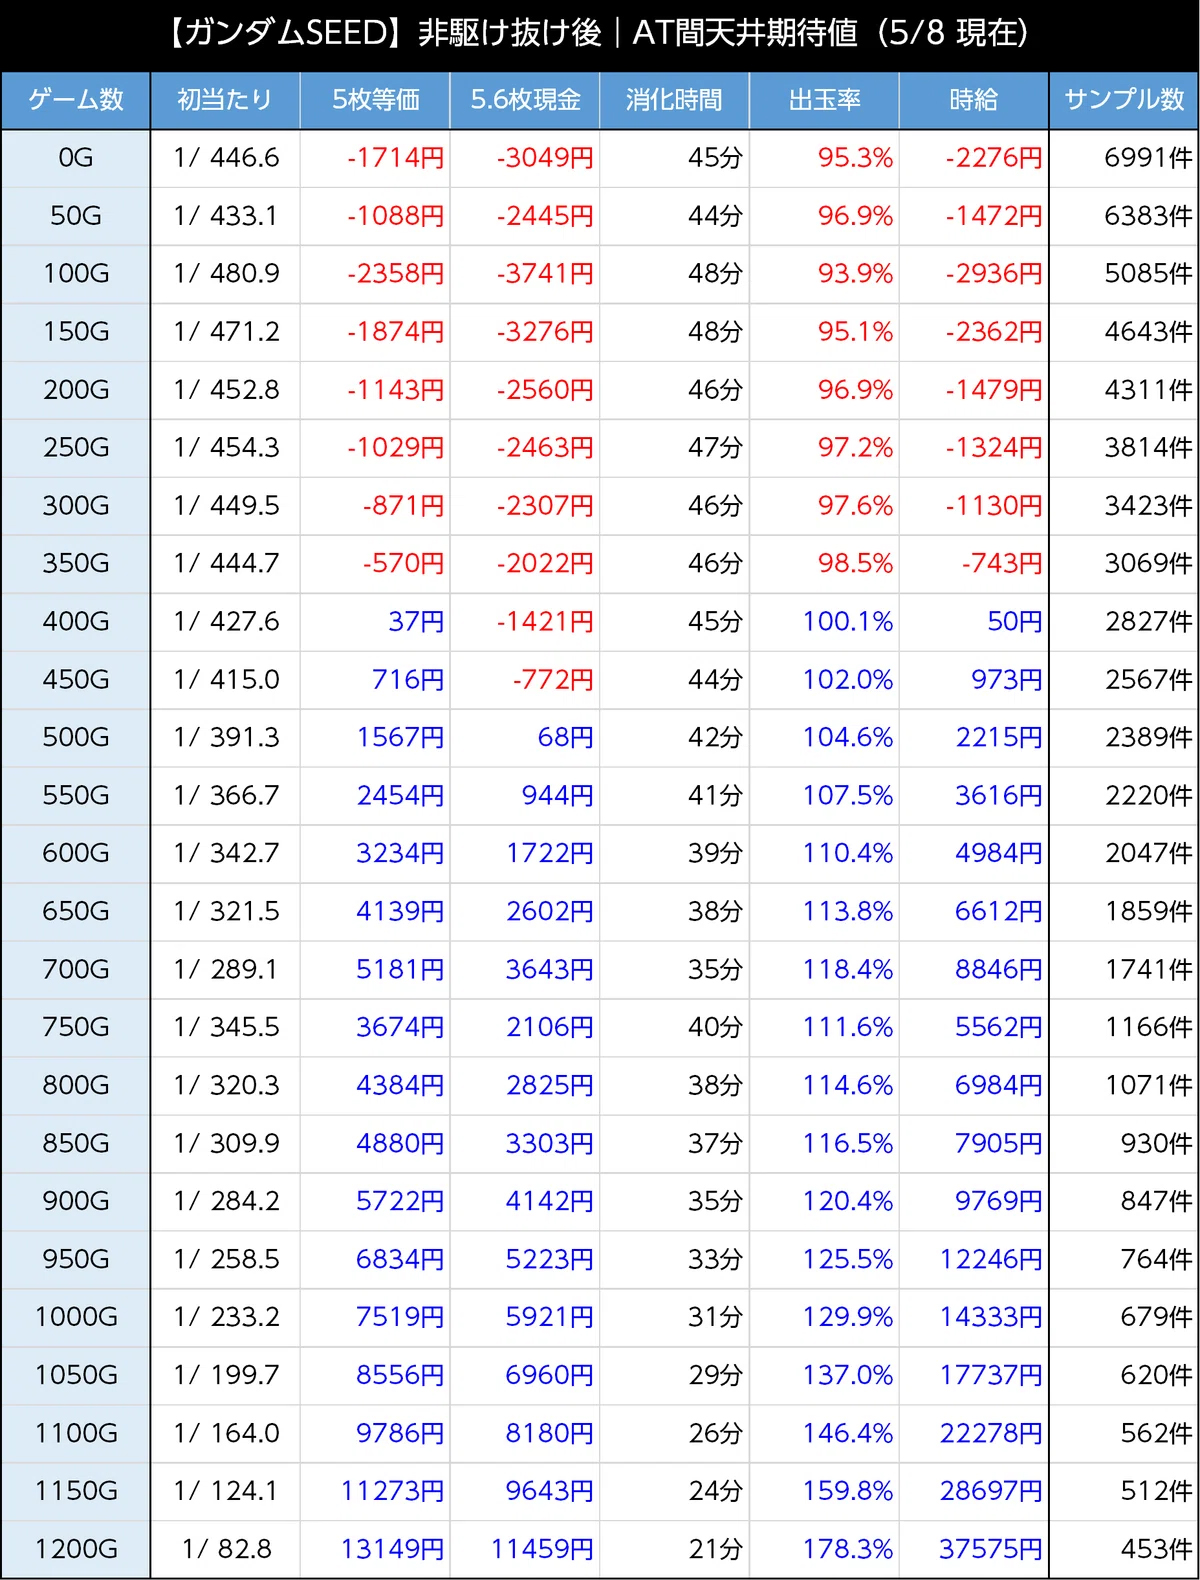Click the 3814件 sample count
The width and height of the screenshot is (1200, 1580).
pos(1148,448)
